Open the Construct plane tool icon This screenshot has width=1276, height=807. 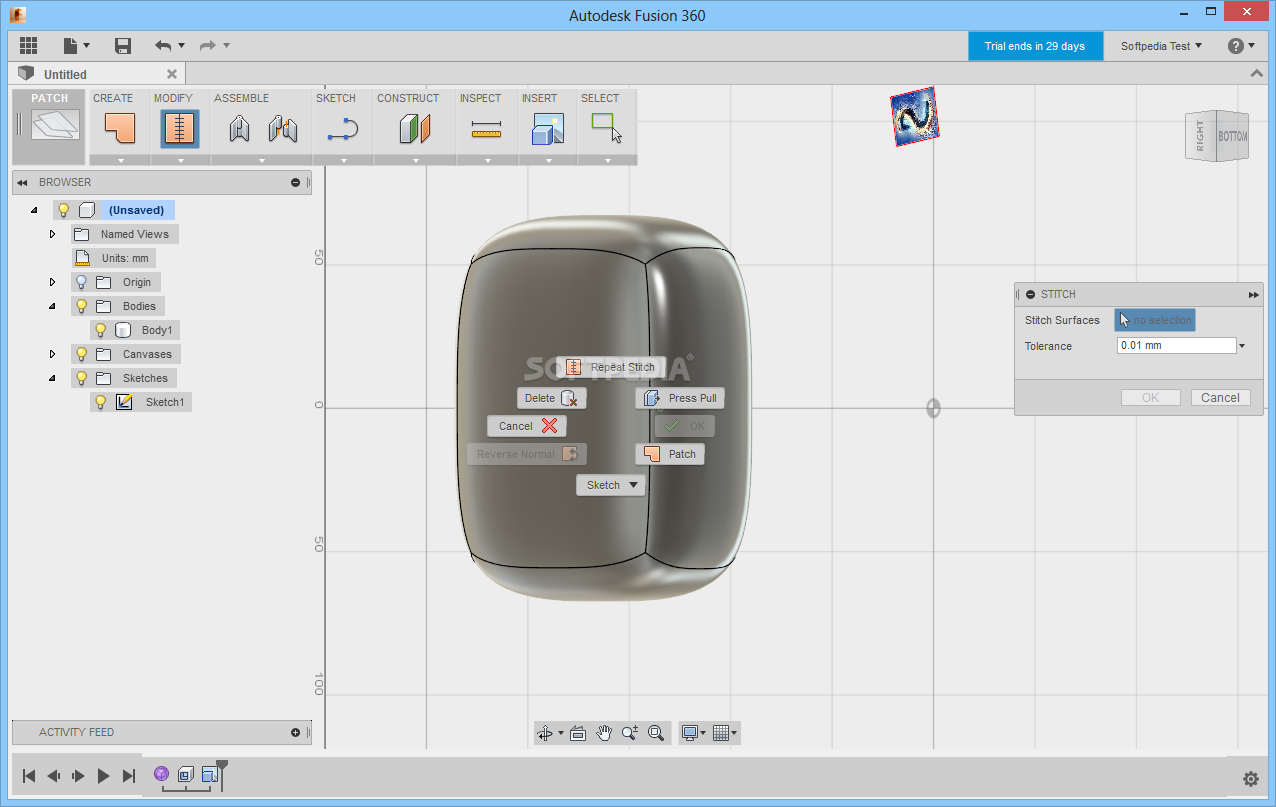coord(414,129)
